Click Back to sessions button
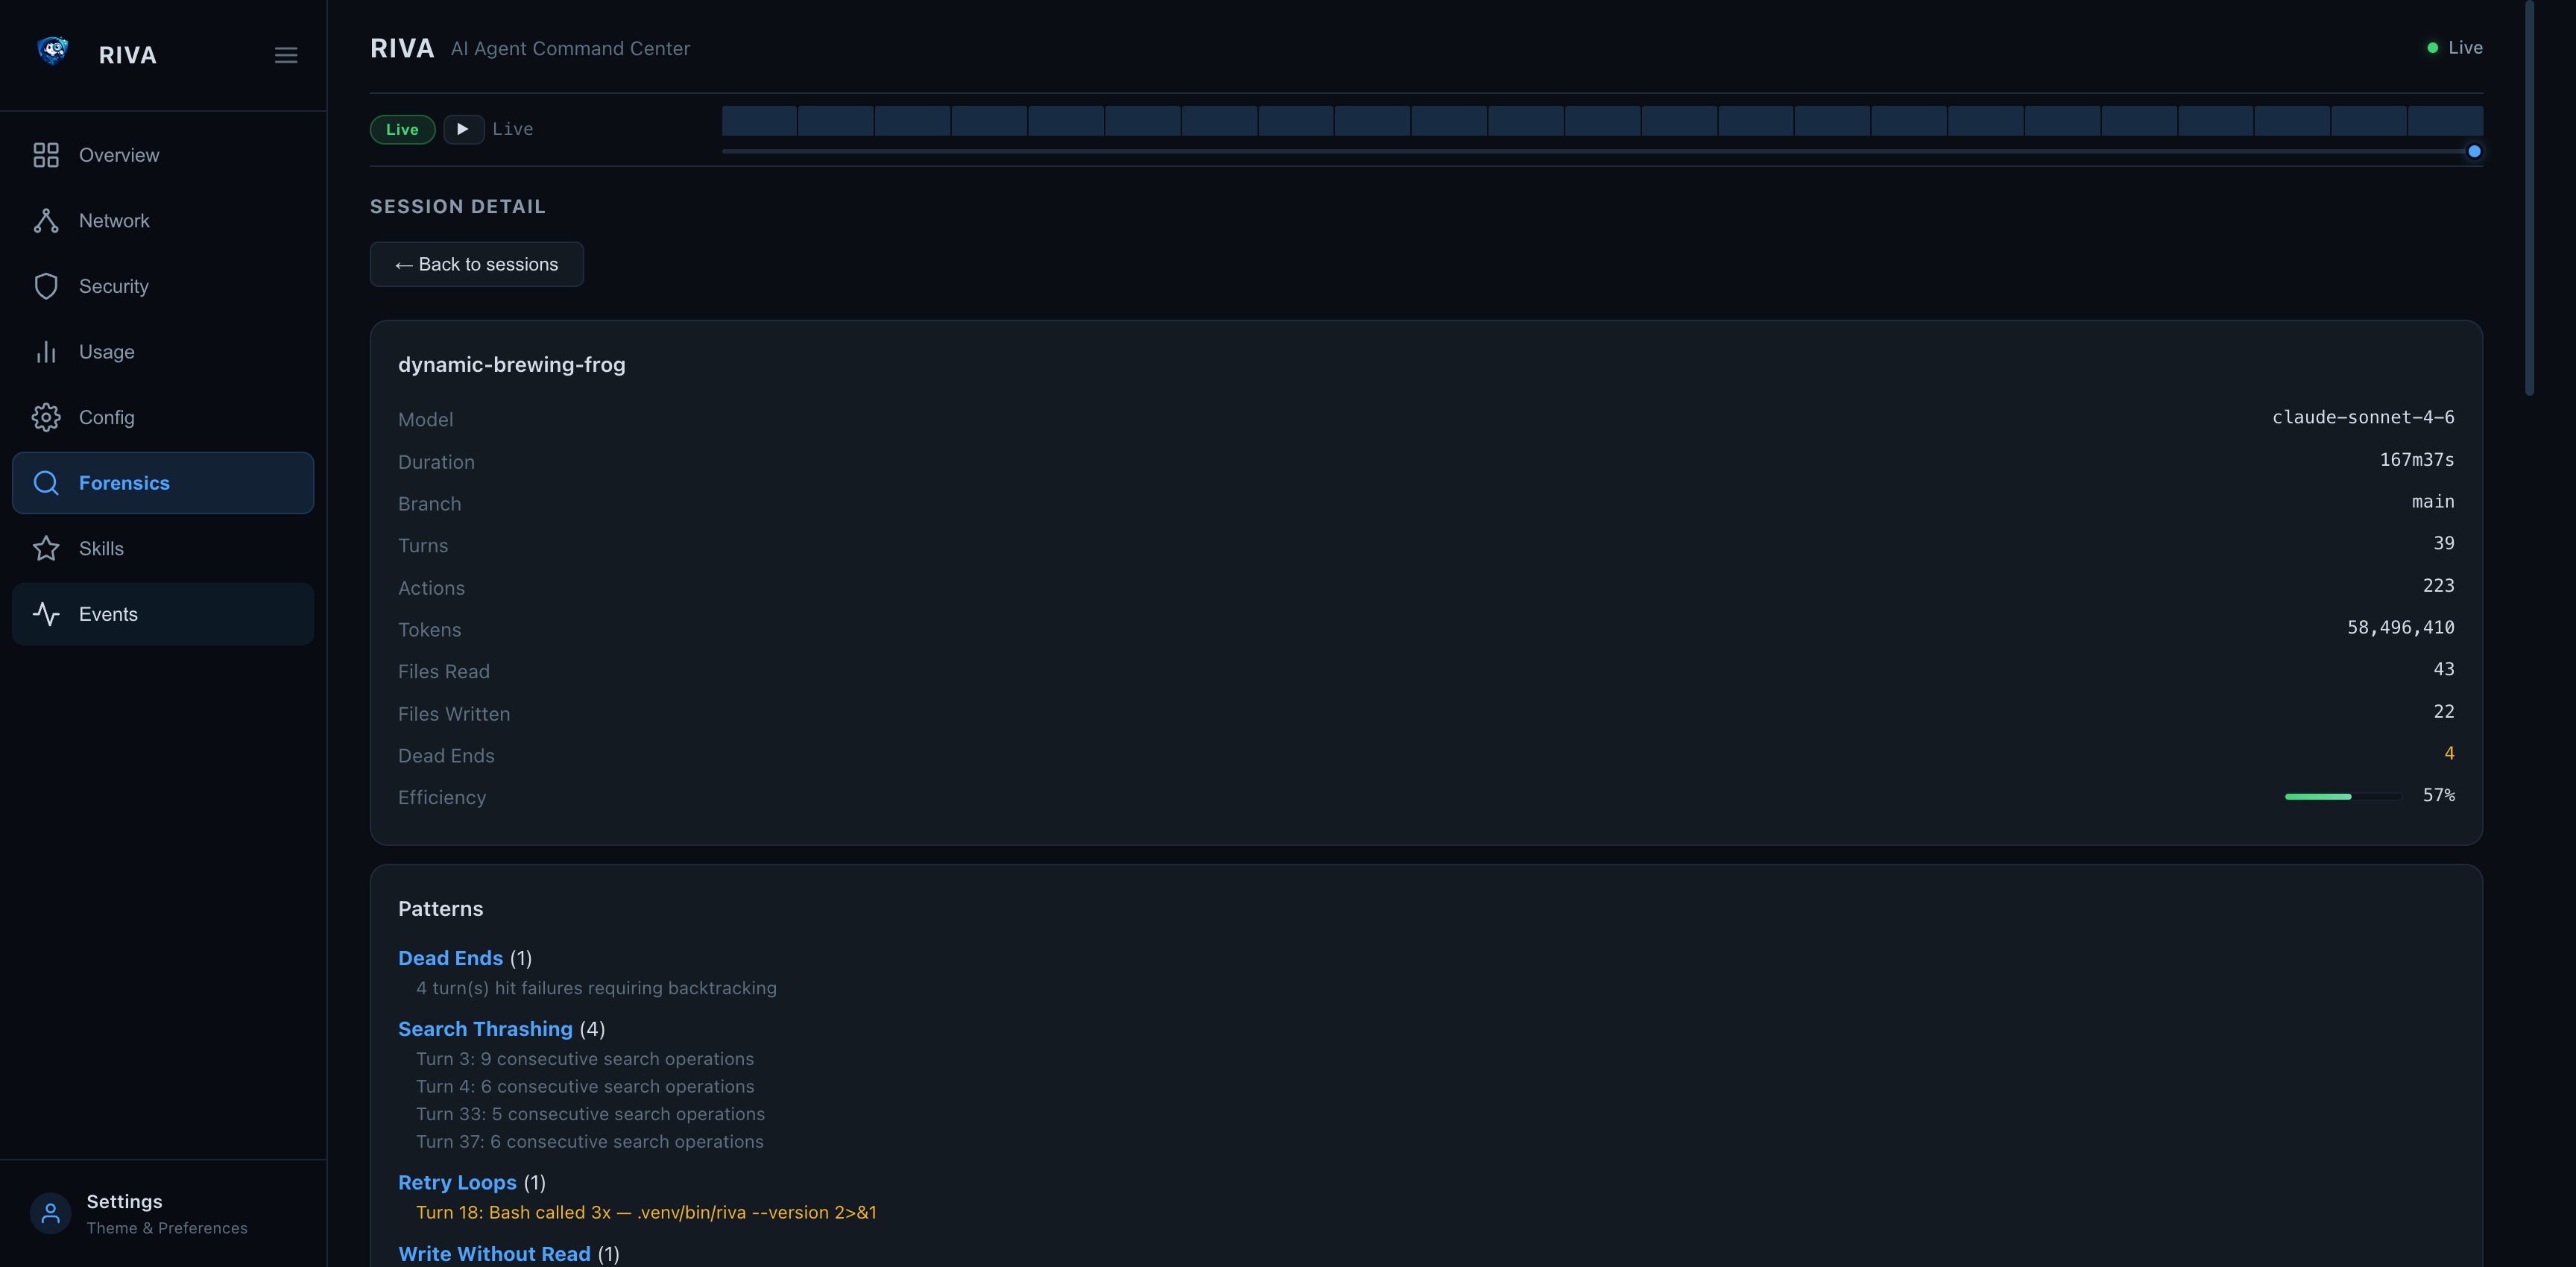Viewport: 2576px width, 1267px height. click(x=476, y=264)
